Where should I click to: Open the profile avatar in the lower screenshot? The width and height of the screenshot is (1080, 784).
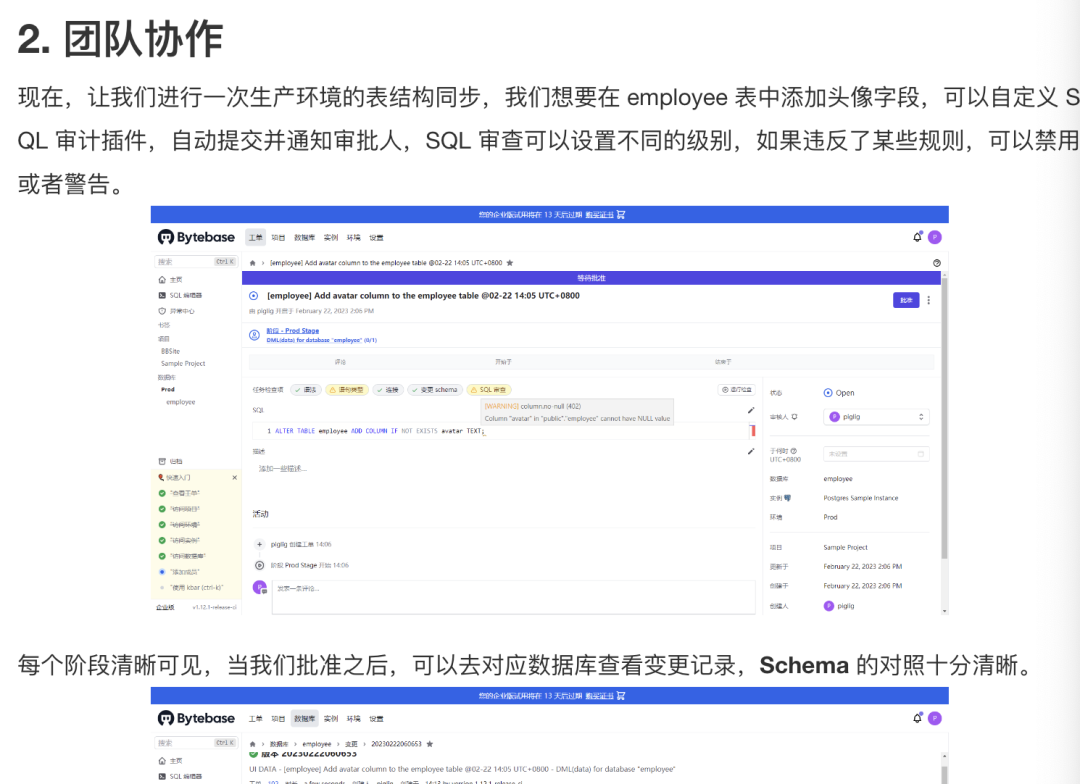click(x=935, y=718)
